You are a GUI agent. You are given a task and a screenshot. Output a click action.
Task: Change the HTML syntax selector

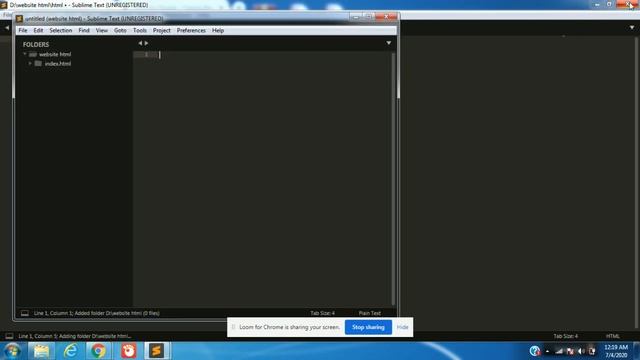[613, 336]
